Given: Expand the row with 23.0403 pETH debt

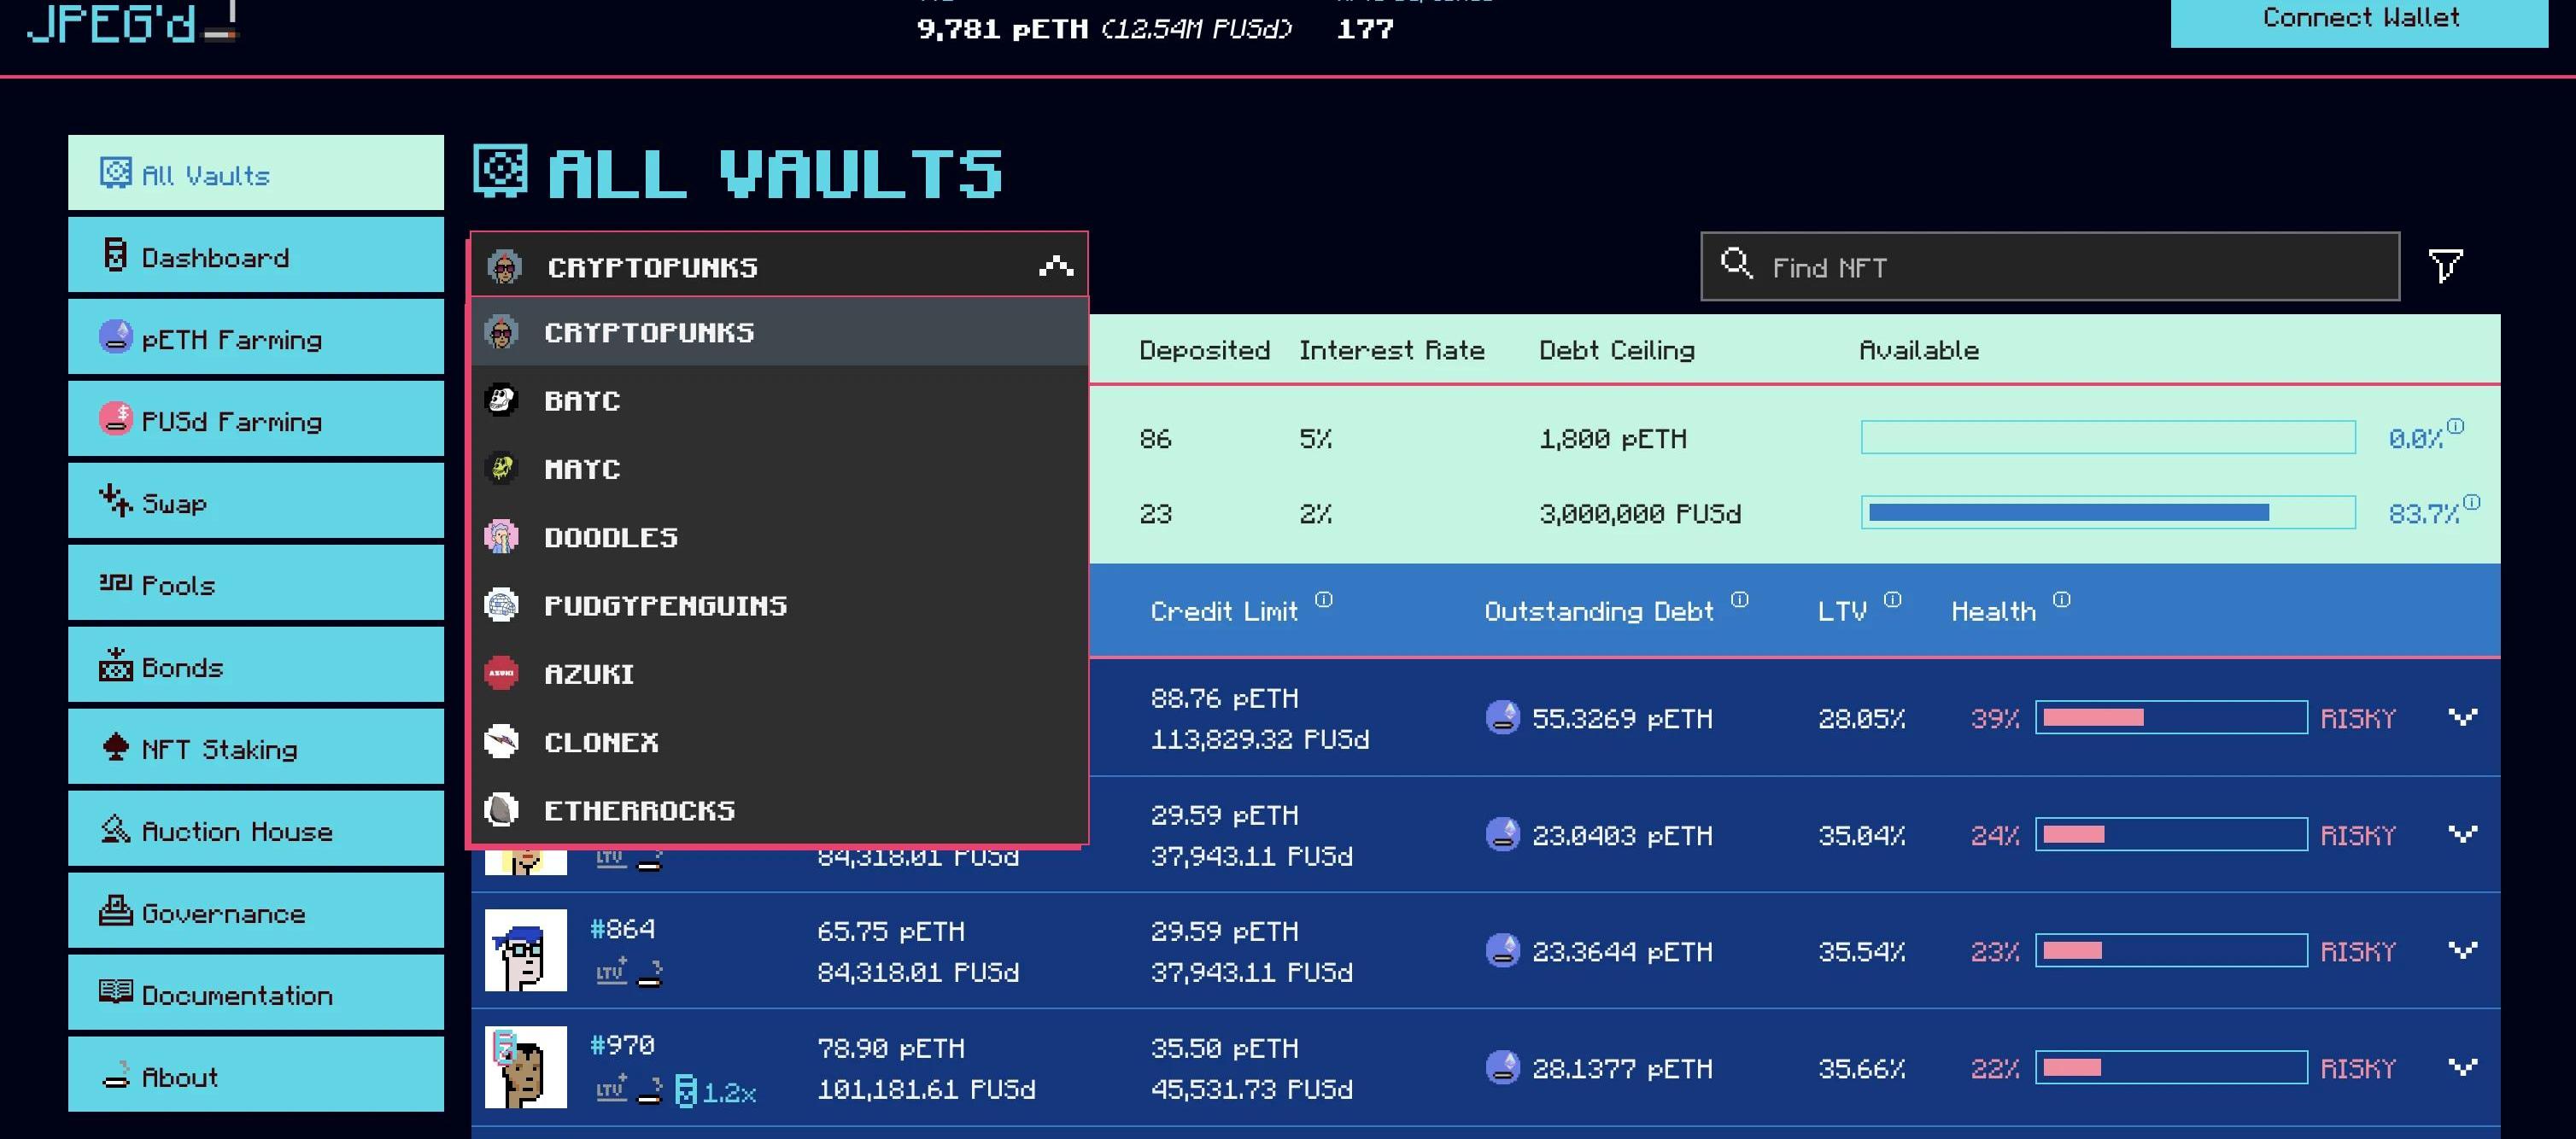Looking at the screenshot, I should point(2462,834).
